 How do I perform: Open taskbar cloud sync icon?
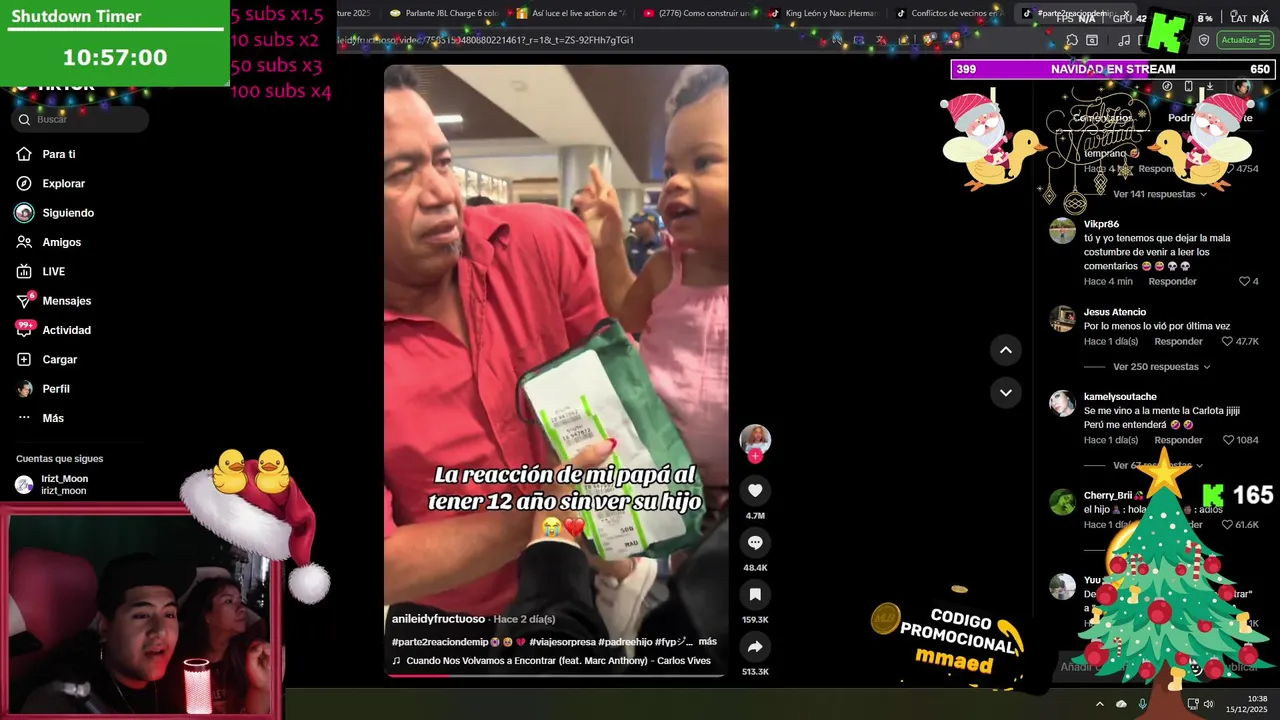pyautogui.click(x=1121, y=704)
